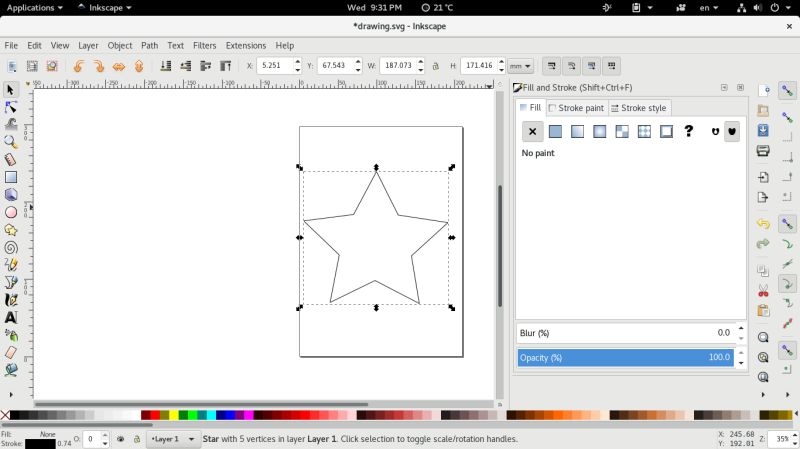This screenshot has width=800, height=449.
Task: Set fill to No paint (X)
Action: [532, 132]
